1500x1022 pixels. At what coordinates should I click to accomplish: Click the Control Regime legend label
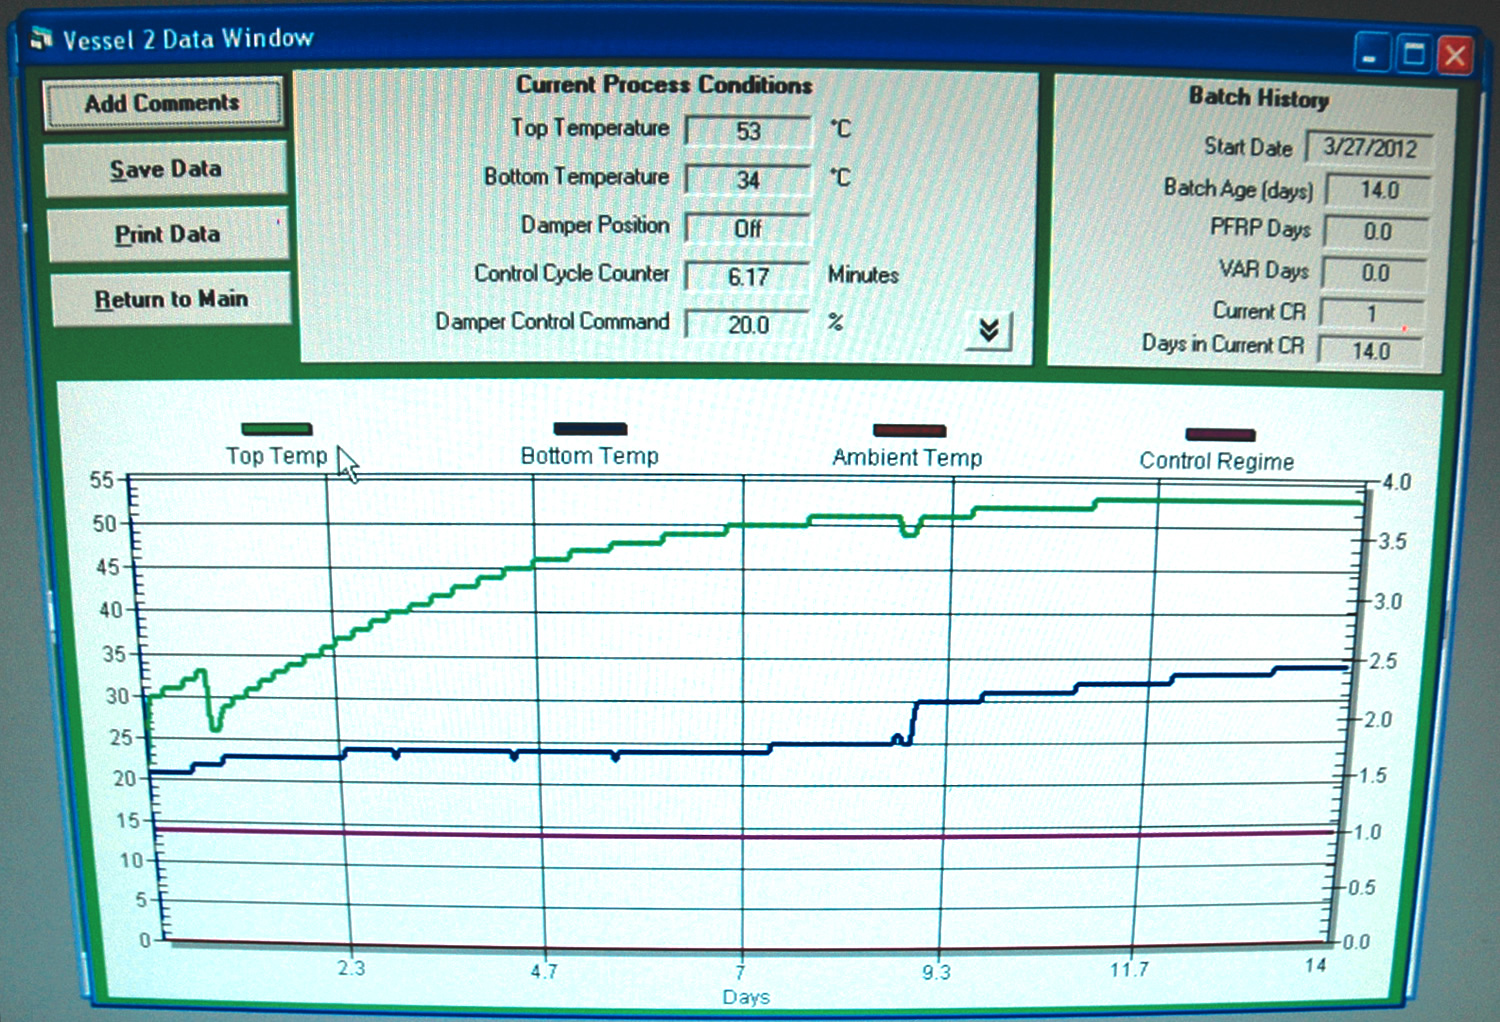click(1216, 461)
